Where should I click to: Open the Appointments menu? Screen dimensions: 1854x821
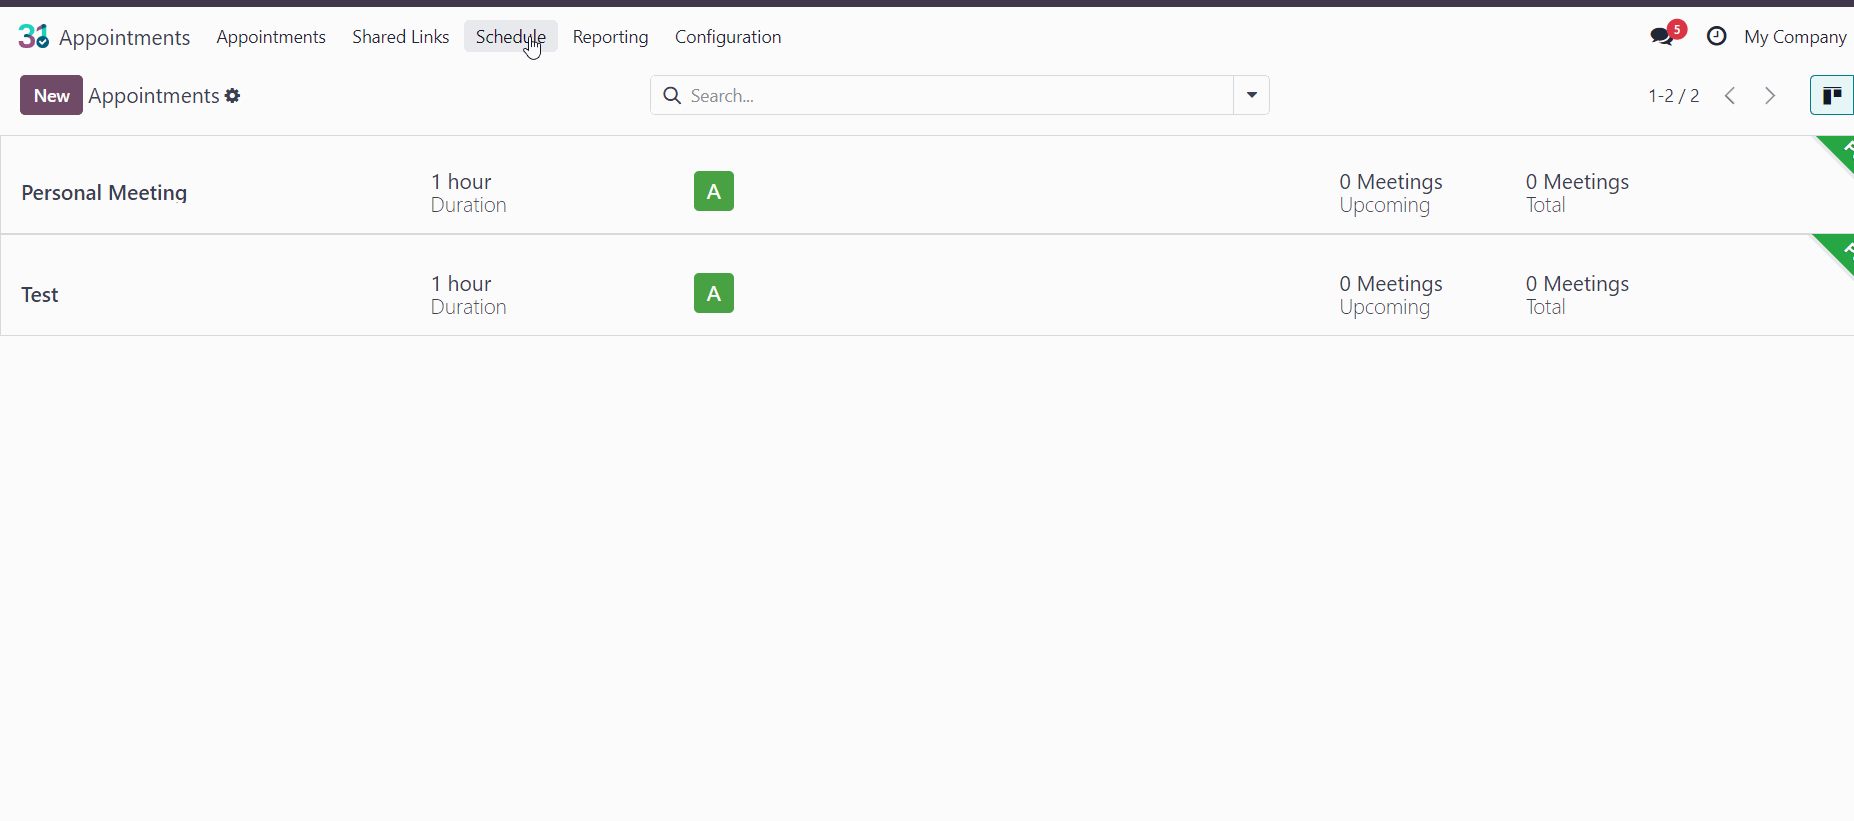pos(271,37)
